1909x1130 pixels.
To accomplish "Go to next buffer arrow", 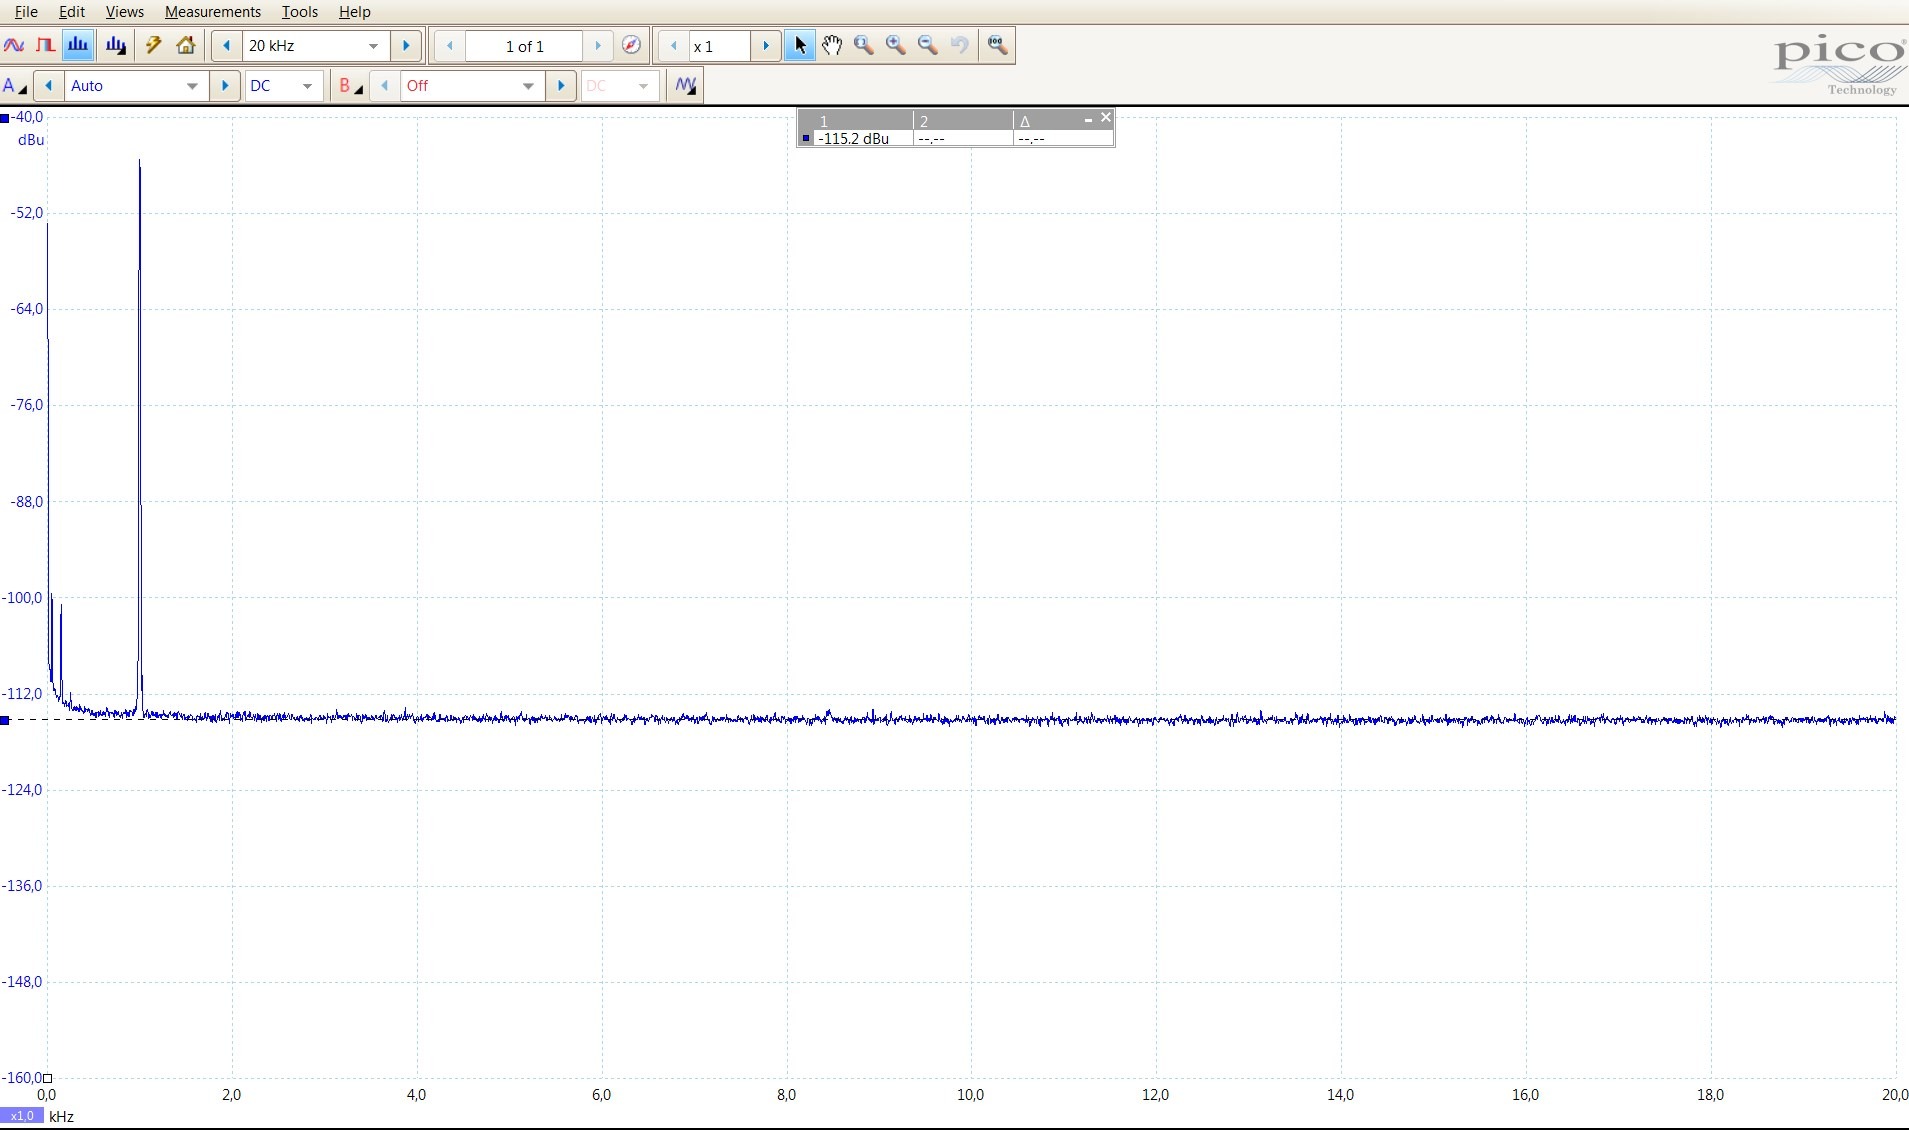I will pyautogui.click(x=598, y=46).
